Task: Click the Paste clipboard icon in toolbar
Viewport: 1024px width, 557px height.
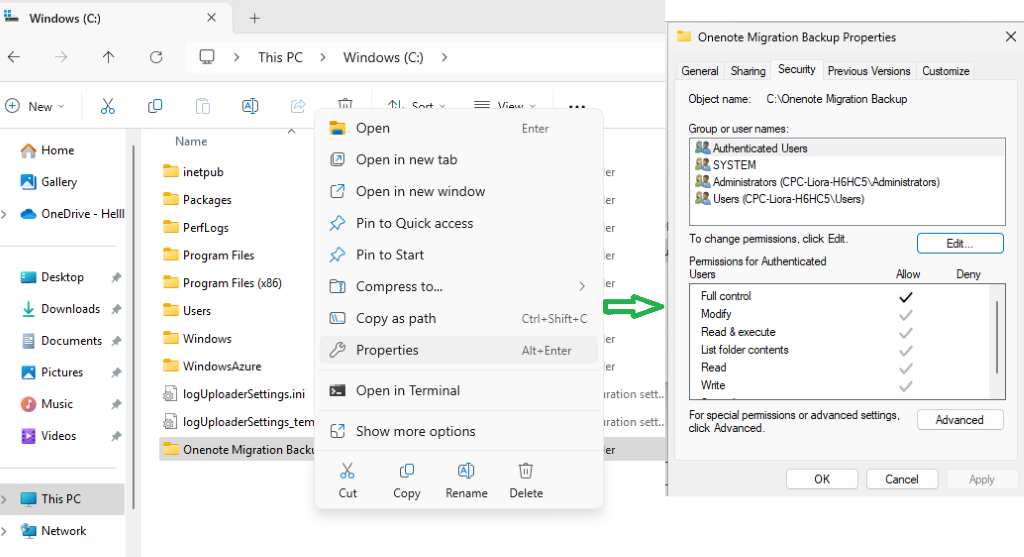Action: click(x=203, y=106)
